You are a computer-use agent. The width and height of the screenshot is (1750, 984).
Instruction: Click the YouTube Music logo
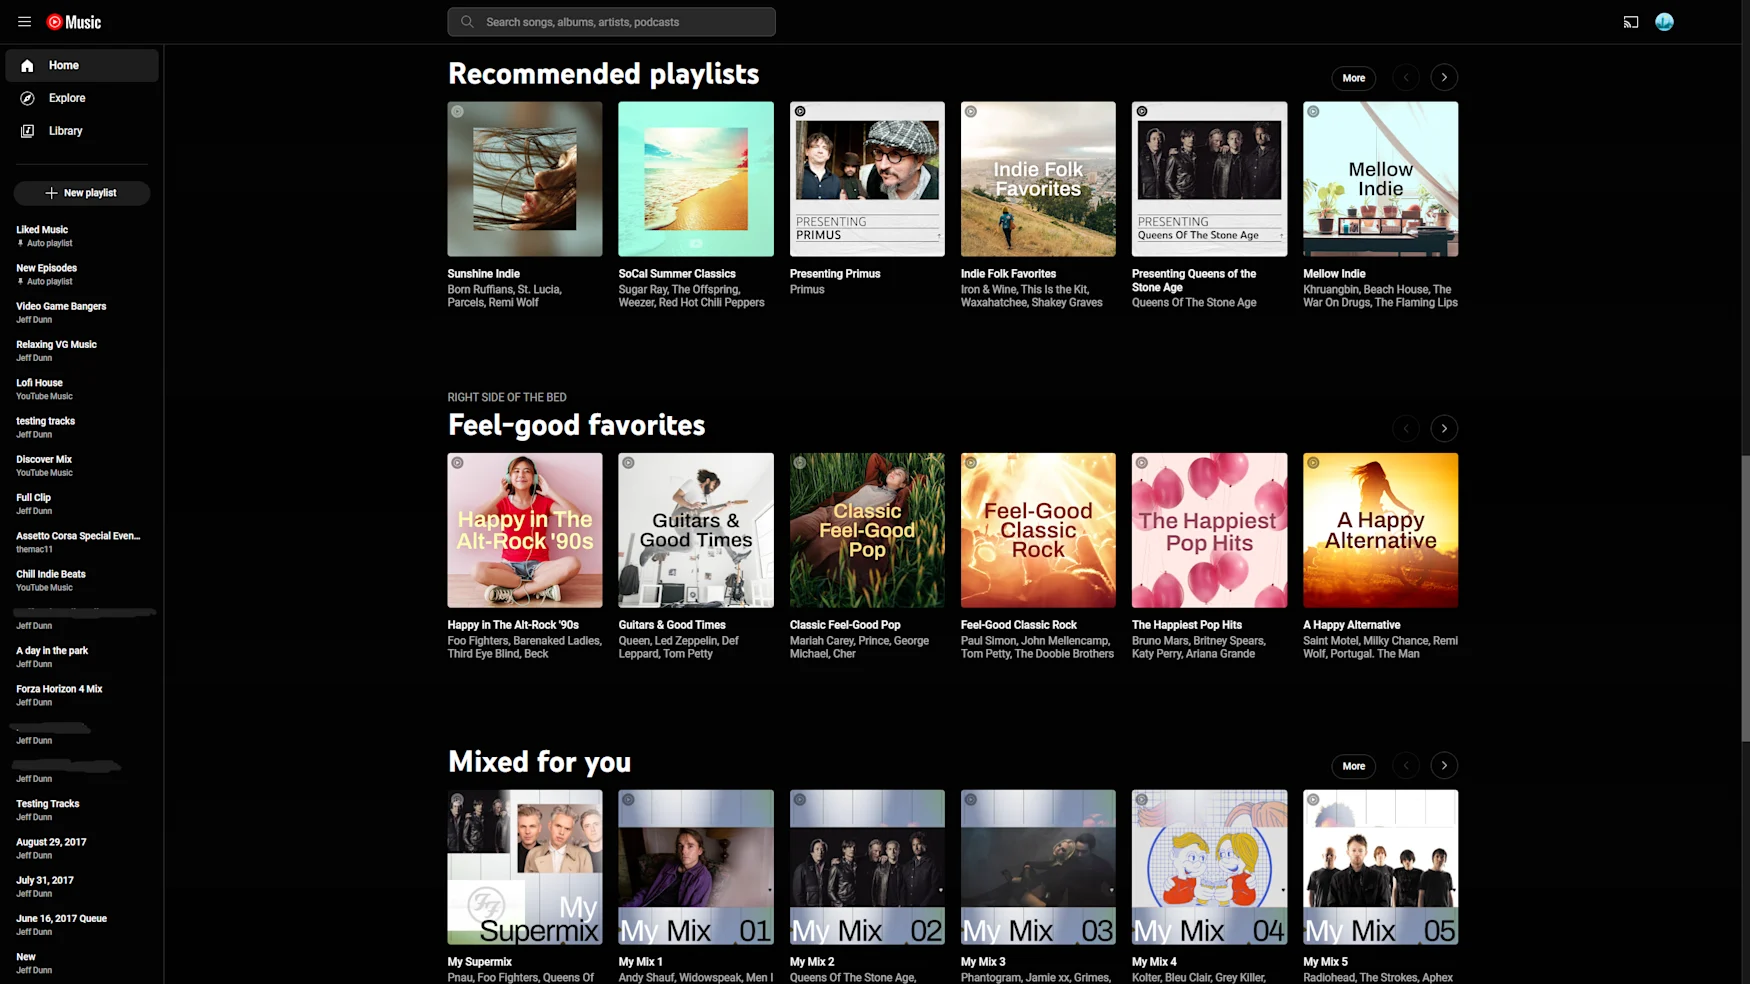coord(74,22)
